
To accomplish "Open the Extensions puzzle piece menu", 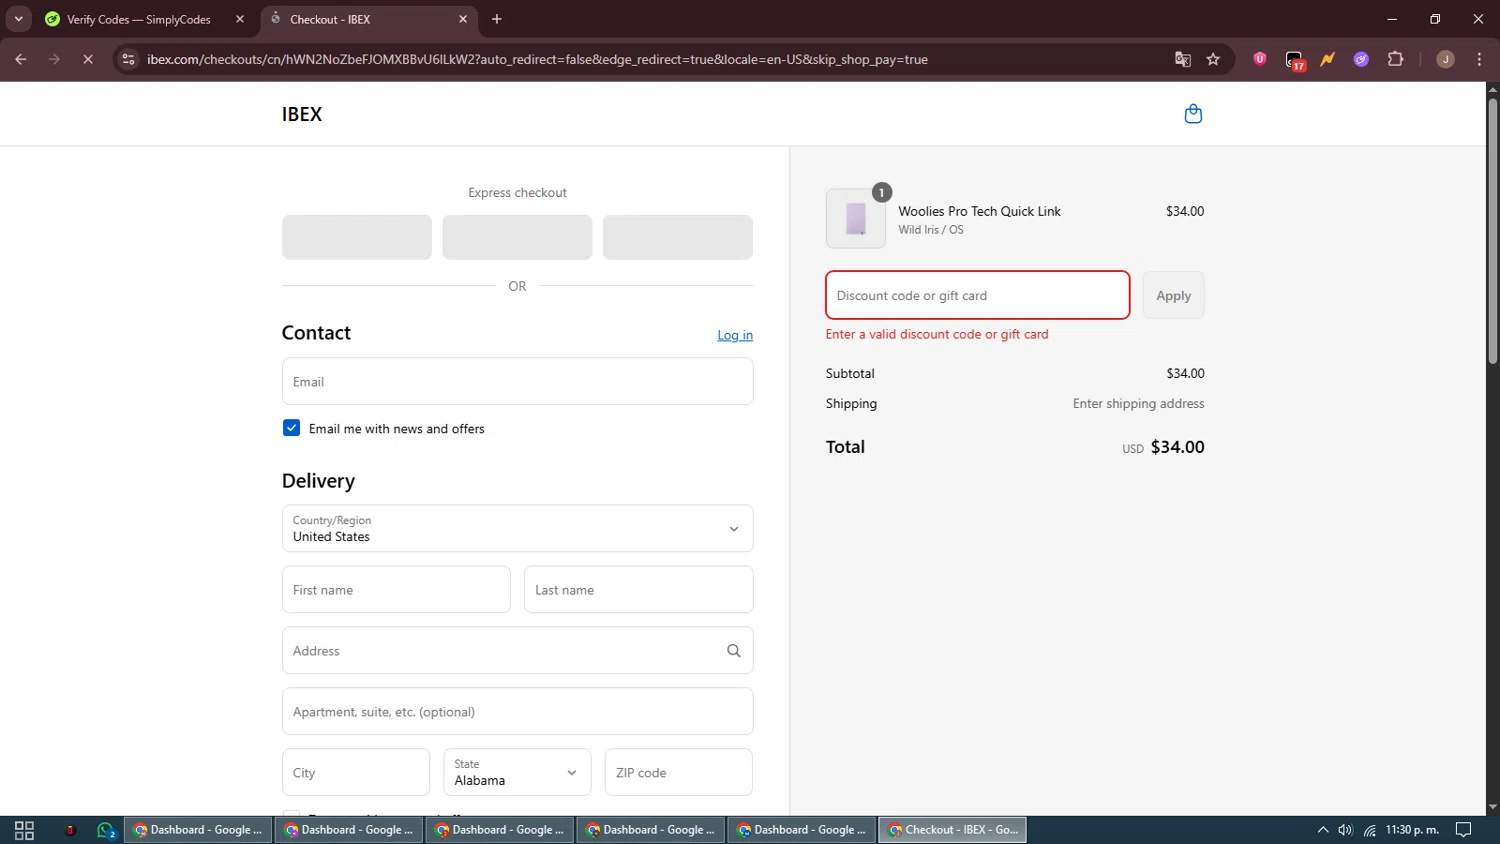I will click(x=1396, y=60).
